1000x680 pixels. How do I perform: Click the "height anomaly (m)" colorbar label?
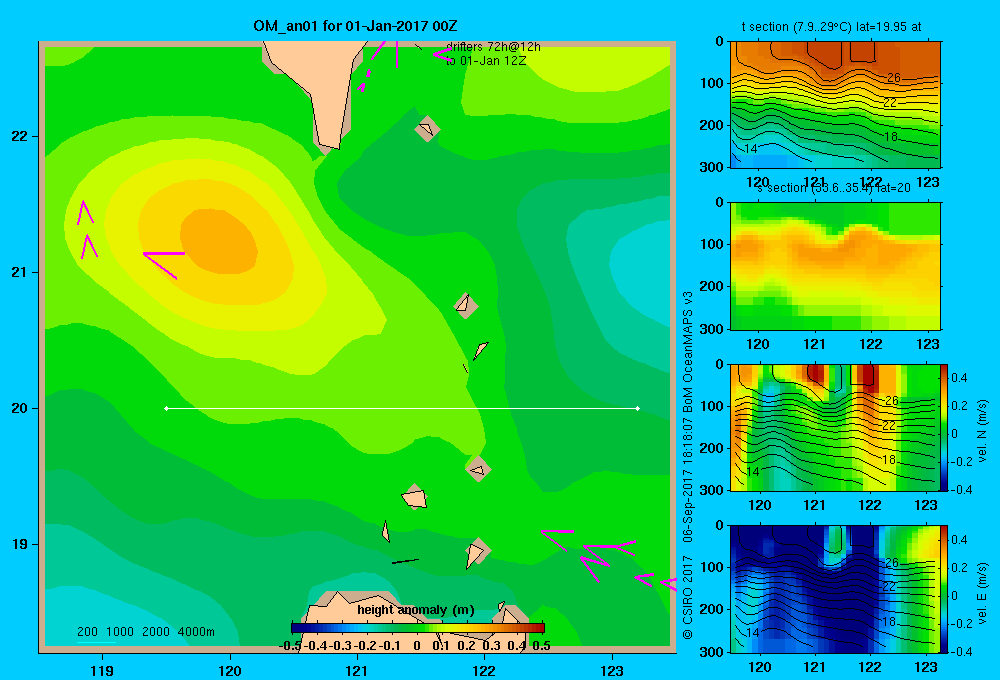[415, 610]
